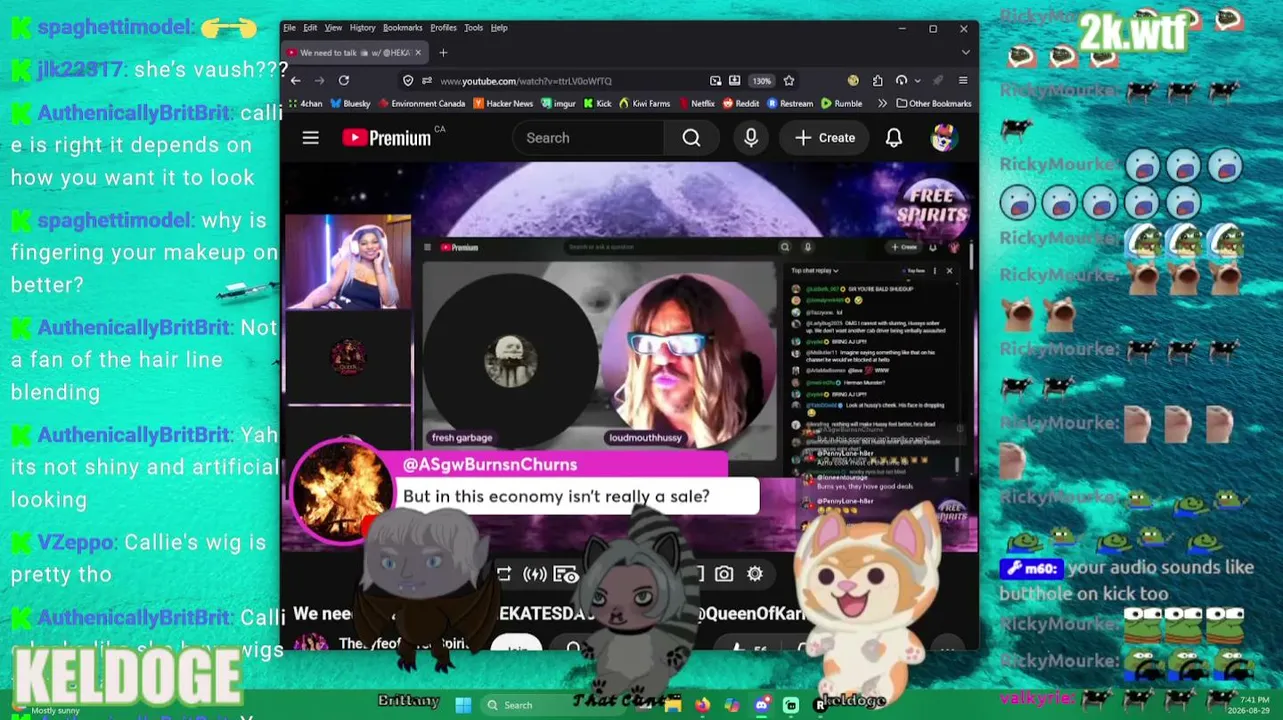The width and height of the screenshot is (1283, 720).
Task: Click the download icon in the address bar
Action: (x=735, y=81)
